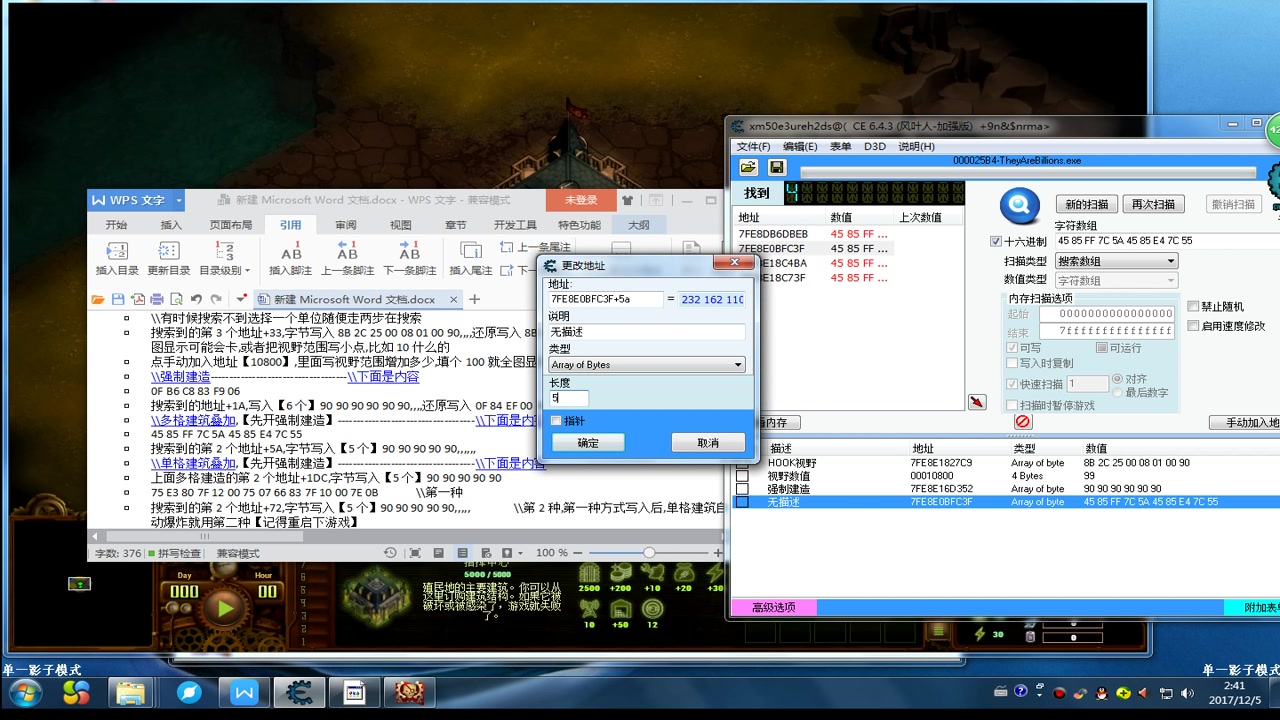Open a new WPS document tab
This screenshot has width=1280, height=720.
click(x=474, y=299)
